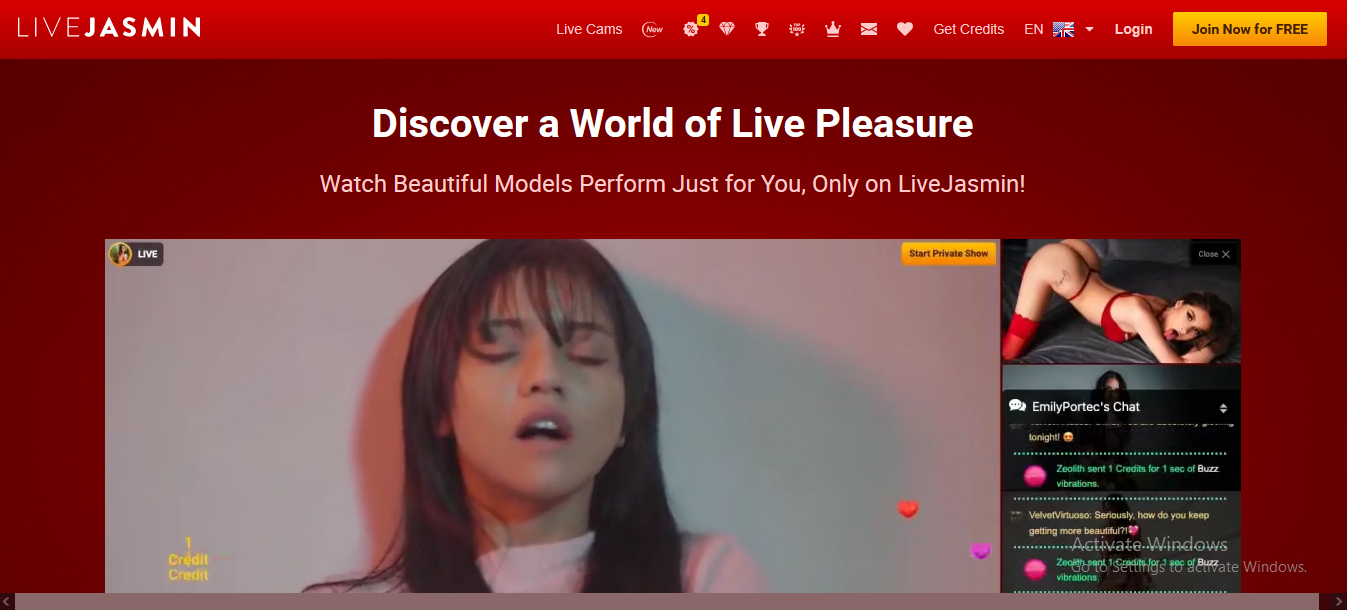Click the EN language label

(x=1034, y=29)
